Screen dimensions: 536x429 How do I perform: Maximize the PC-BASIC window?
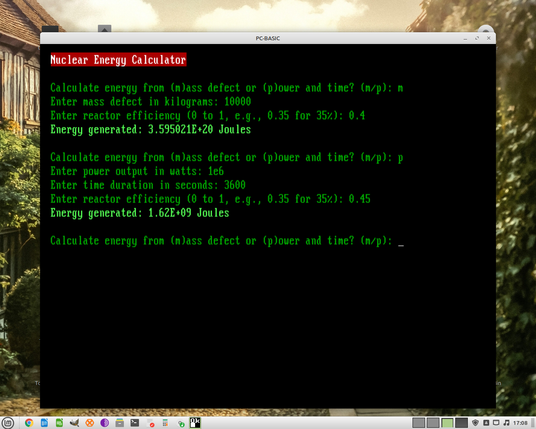pyautogui.click(x=477, y=38)
